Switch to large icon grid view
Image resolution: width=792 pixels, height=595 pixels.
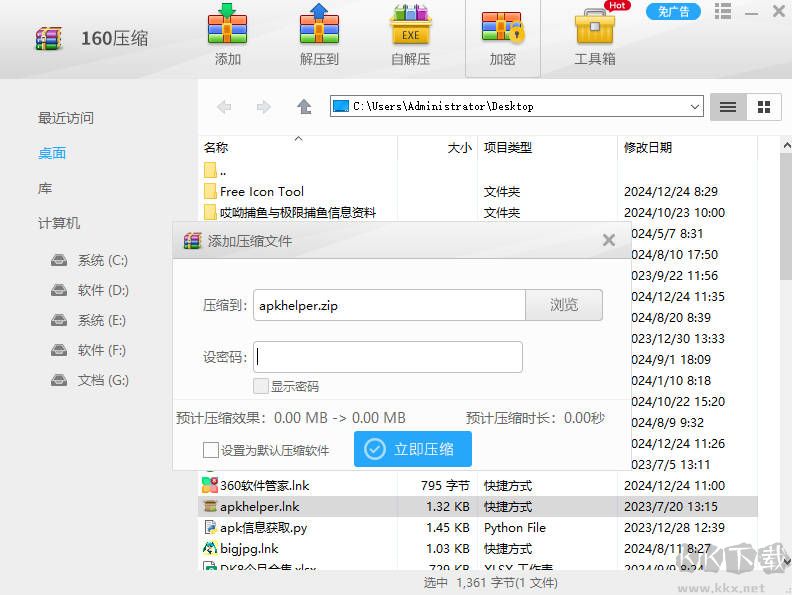click(x=764, y=107)
